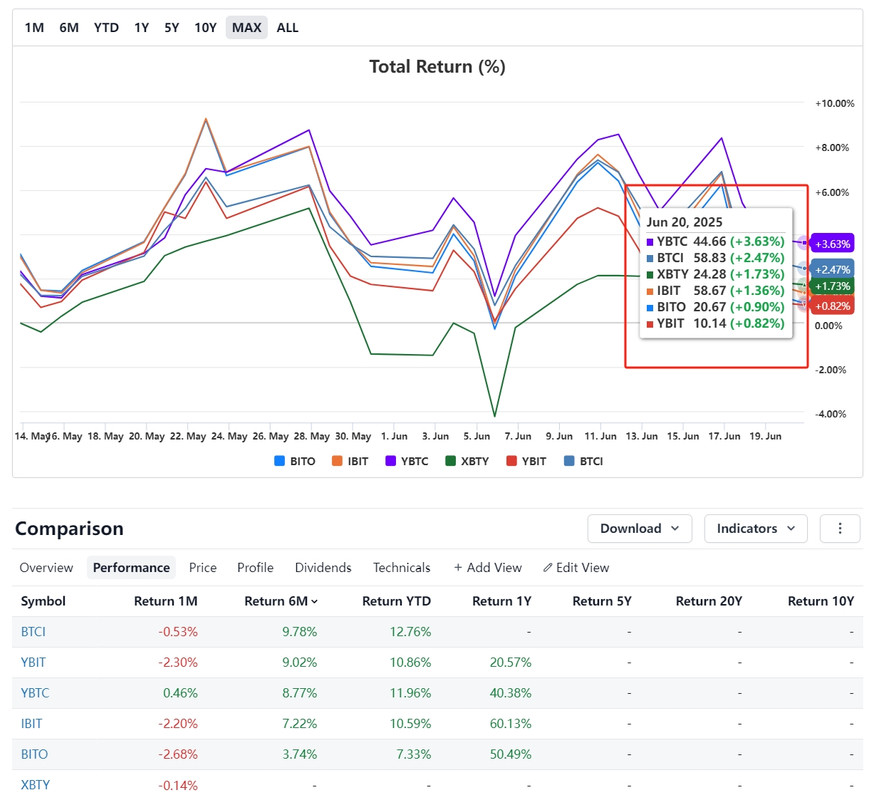Image resolution: width=896 pixels, height=800 pixels.
Task: Open the YBTC symbol link
Action: tap(35, 693)
